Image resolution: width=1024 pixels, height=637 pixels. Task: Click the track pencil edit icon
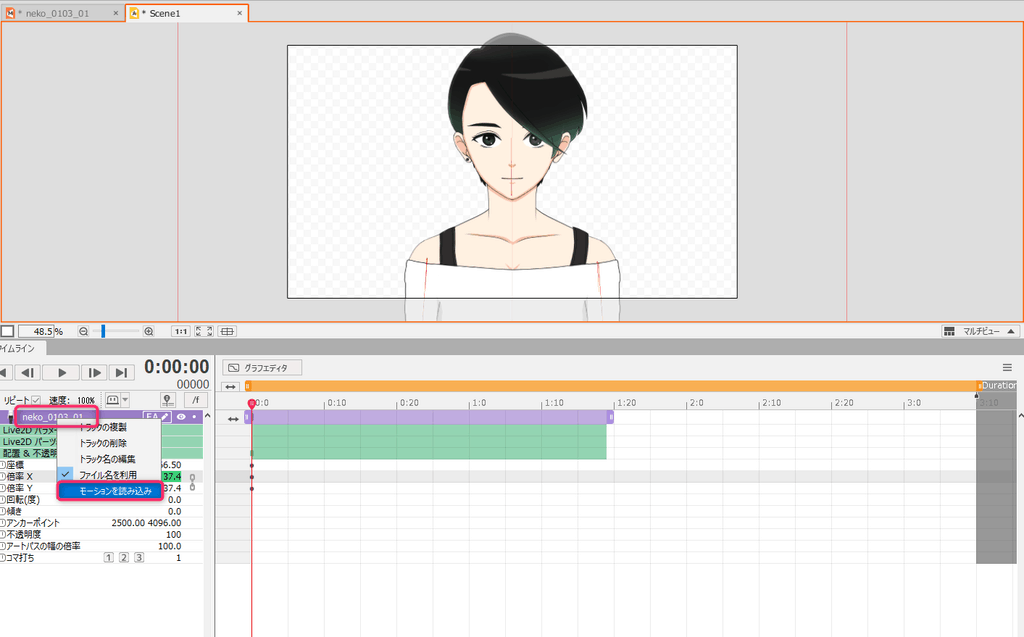click(165, 416)
